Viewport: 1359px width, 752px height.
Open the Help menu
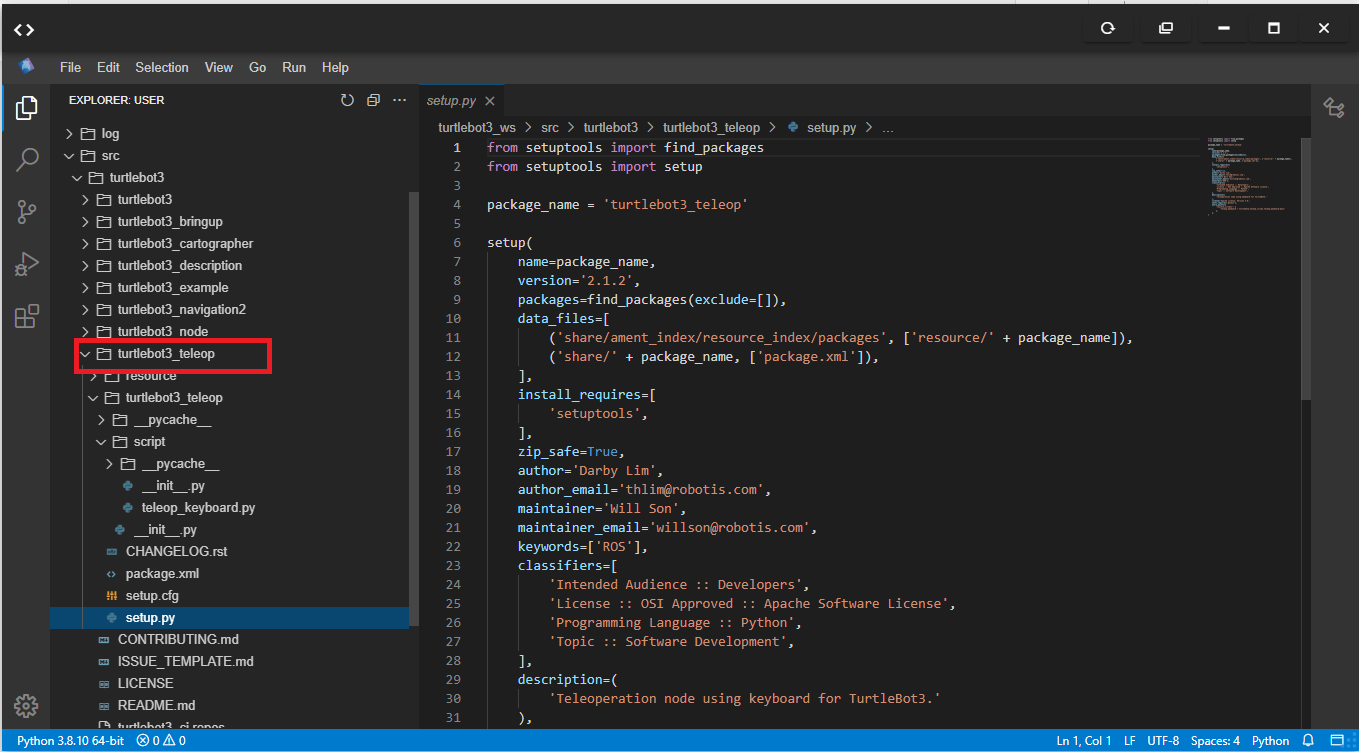[x=336, y=68]
